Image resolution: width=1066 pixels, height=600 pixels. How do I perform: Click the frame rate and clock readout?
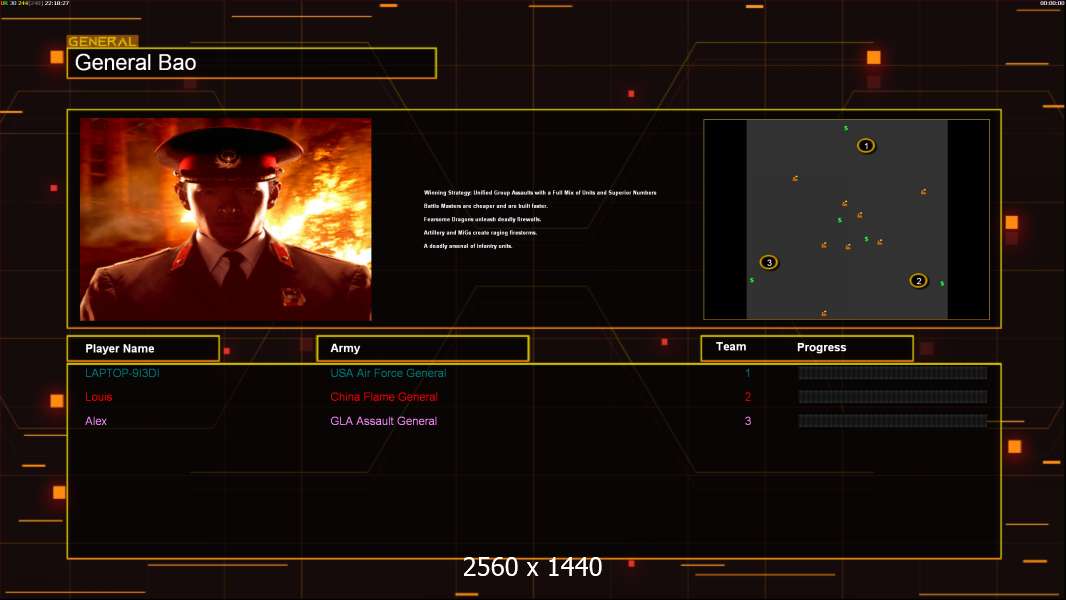point(35,3)
